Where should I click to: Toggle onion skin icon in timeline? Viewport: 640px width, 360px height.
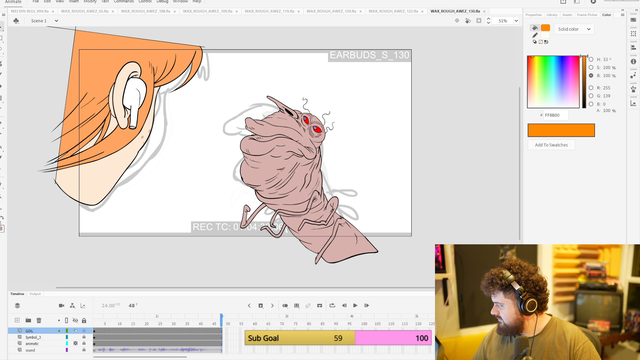pos(285,305)
